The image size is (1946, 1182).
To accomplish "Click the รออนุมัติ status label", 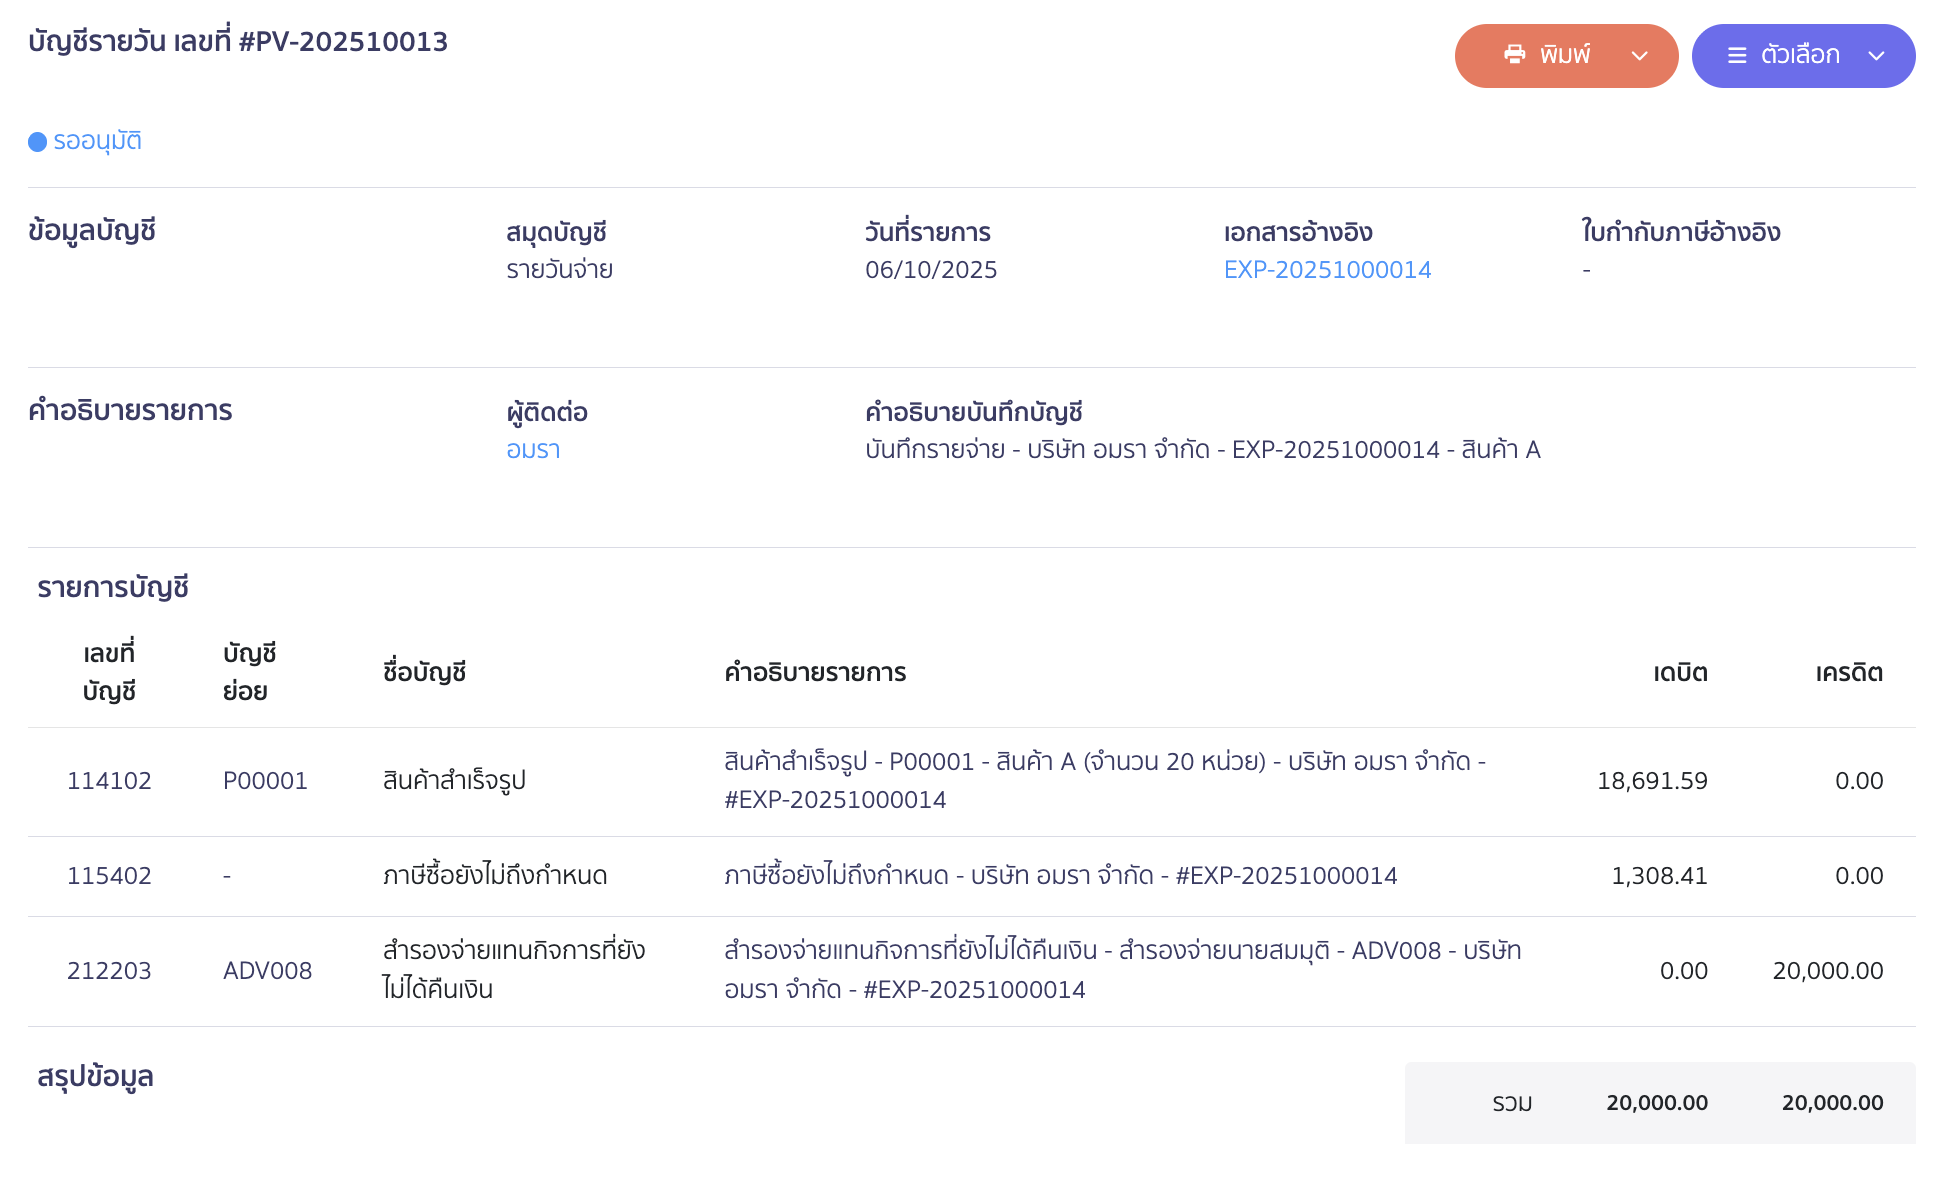I will [x=97, y=140].
